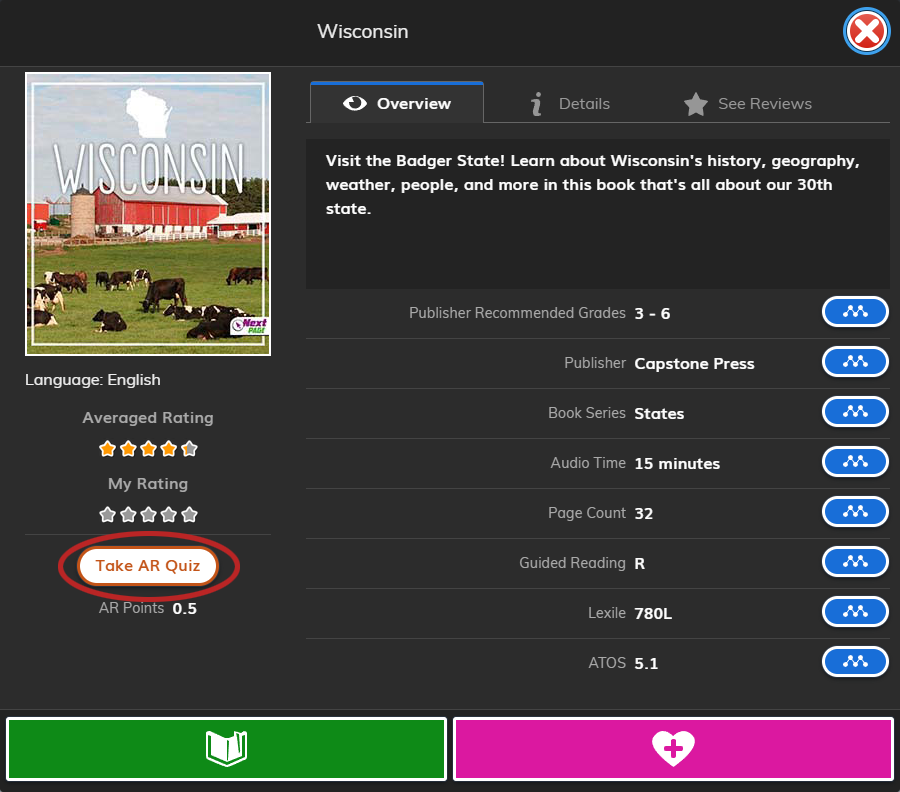The image size is (900, 792).
Task: Open the book with green read button
Action: click(x=226, y=748)
